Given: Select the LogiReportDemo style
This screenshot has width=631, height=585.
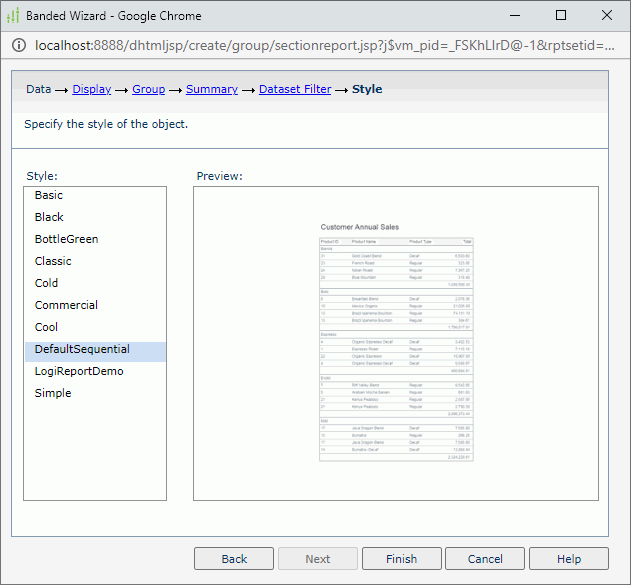Looking at the screenshot, I should tap(77, 371).
